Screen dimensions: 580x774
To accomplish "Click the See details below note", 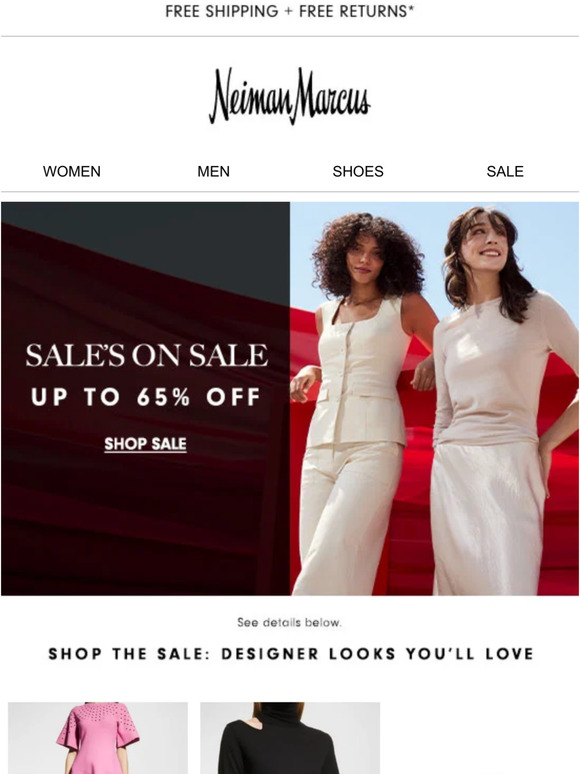I will pyautogui.click(x=289, y=622).
